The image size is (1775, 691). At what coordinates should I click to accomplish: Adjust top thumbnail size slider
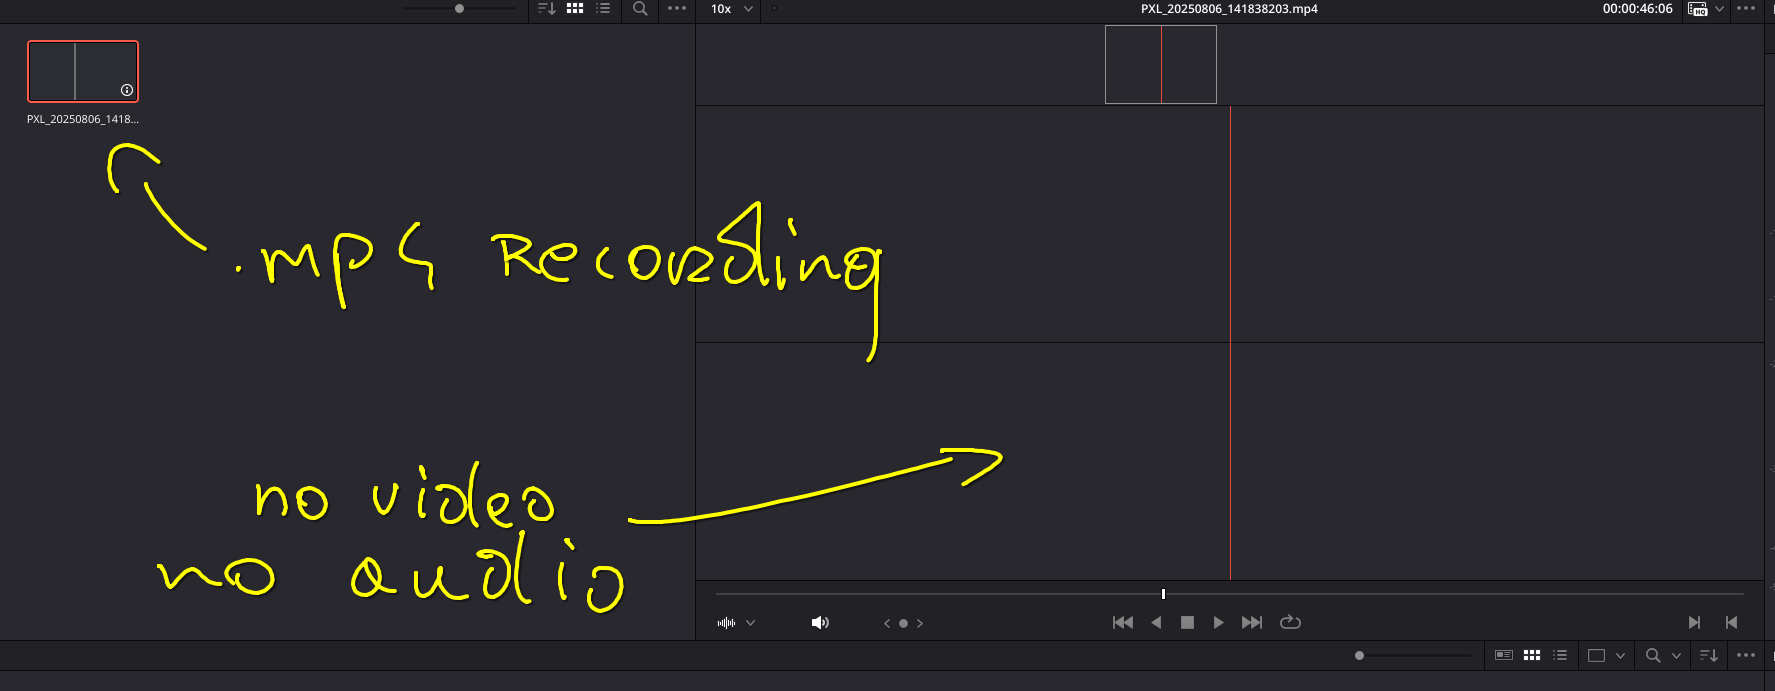459,8
